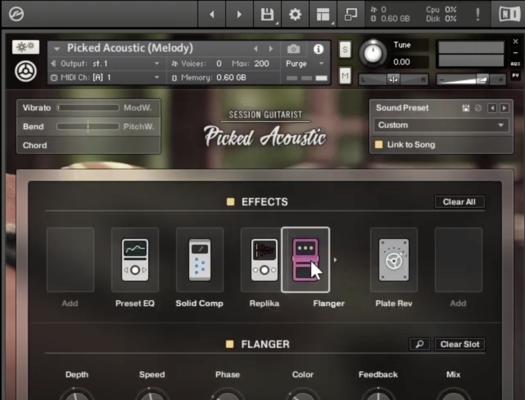Screen dimensions: 525x400
Task: Click the Flanger Phase knob
Action: coord(227,394)
